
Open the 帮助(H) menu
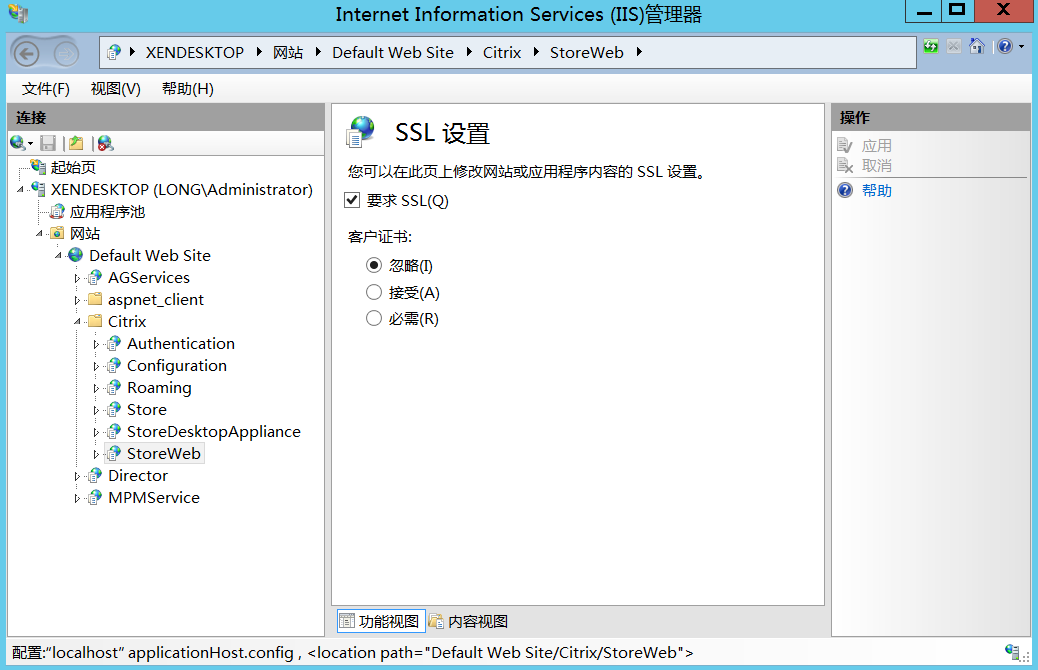coord(188,89)
